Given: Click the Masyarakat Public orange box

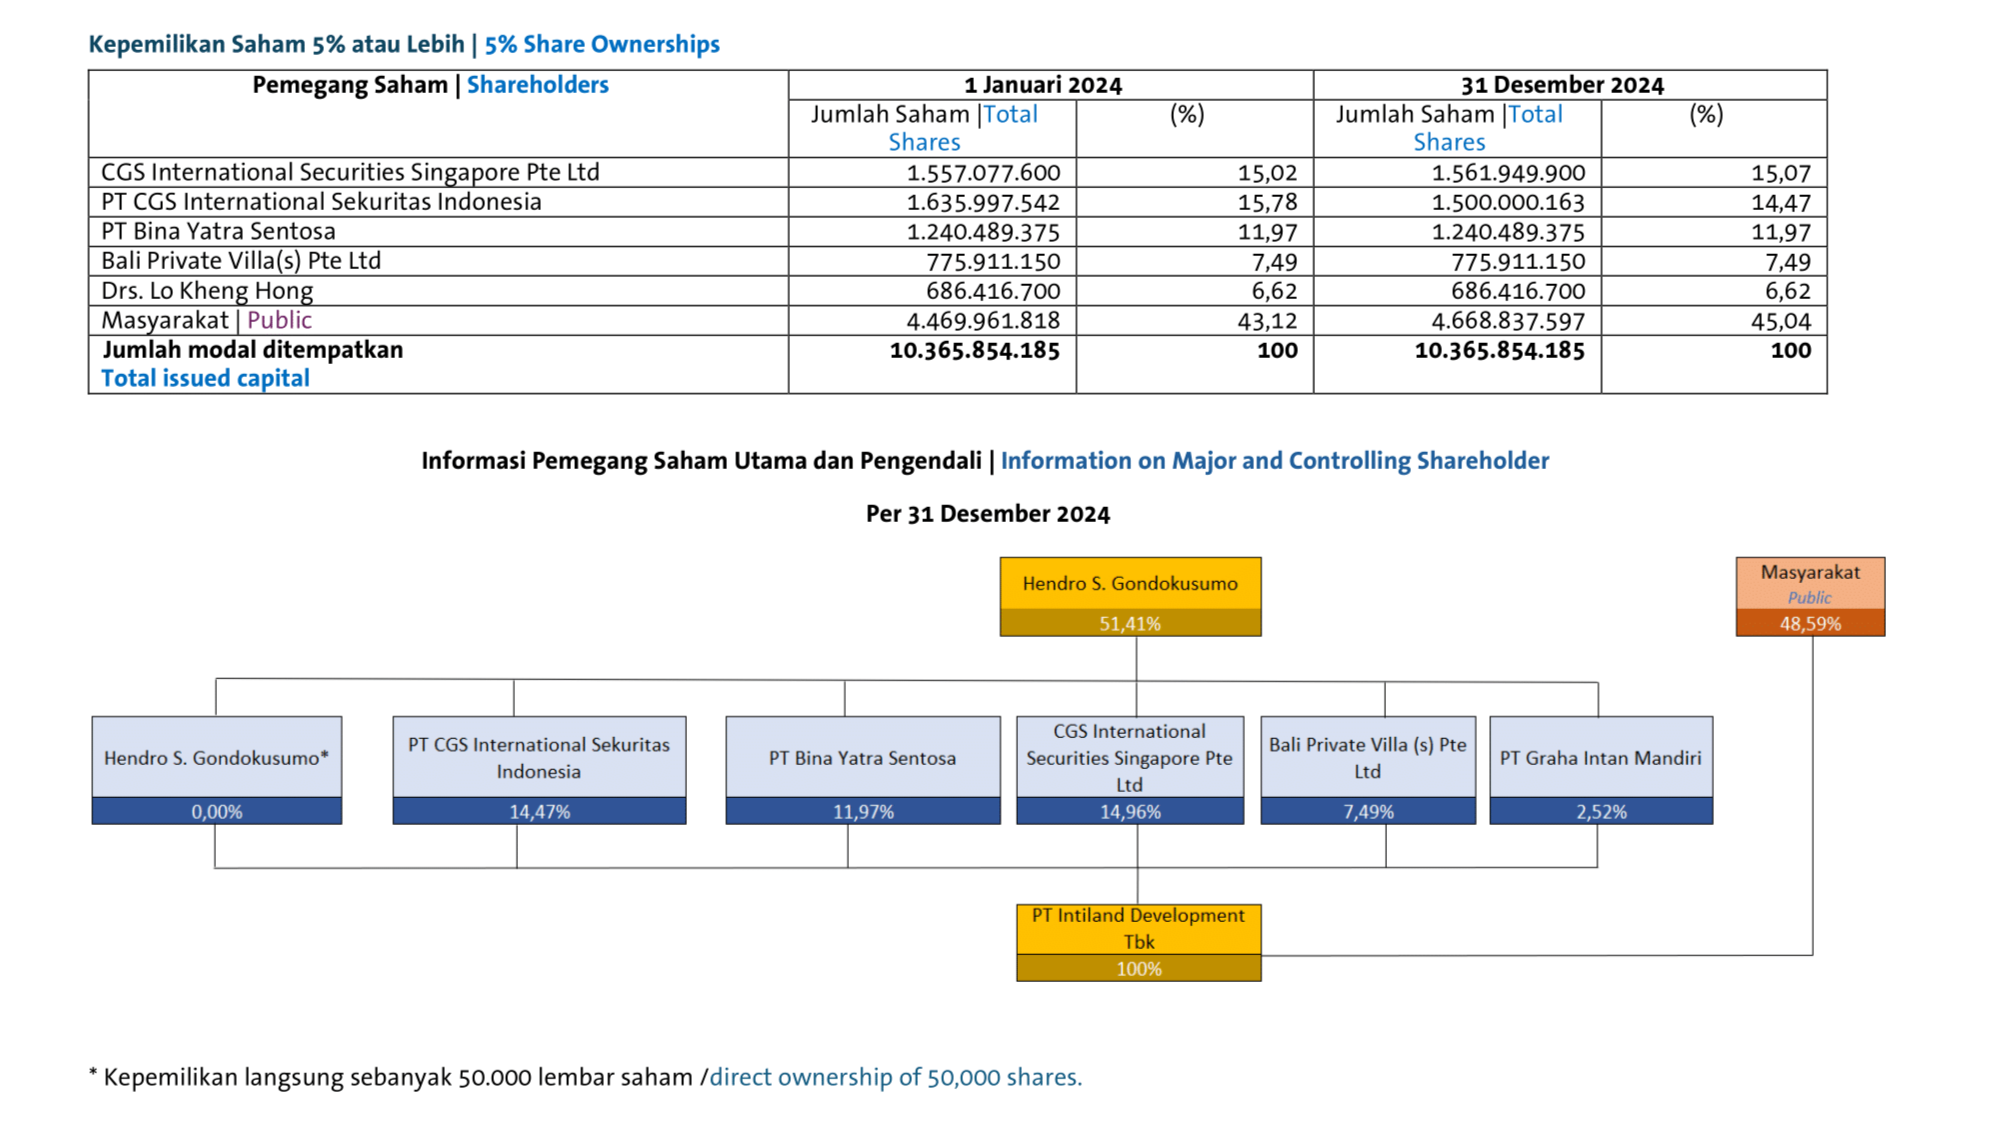Looking at the screenshot, I should pos(1809,583).
